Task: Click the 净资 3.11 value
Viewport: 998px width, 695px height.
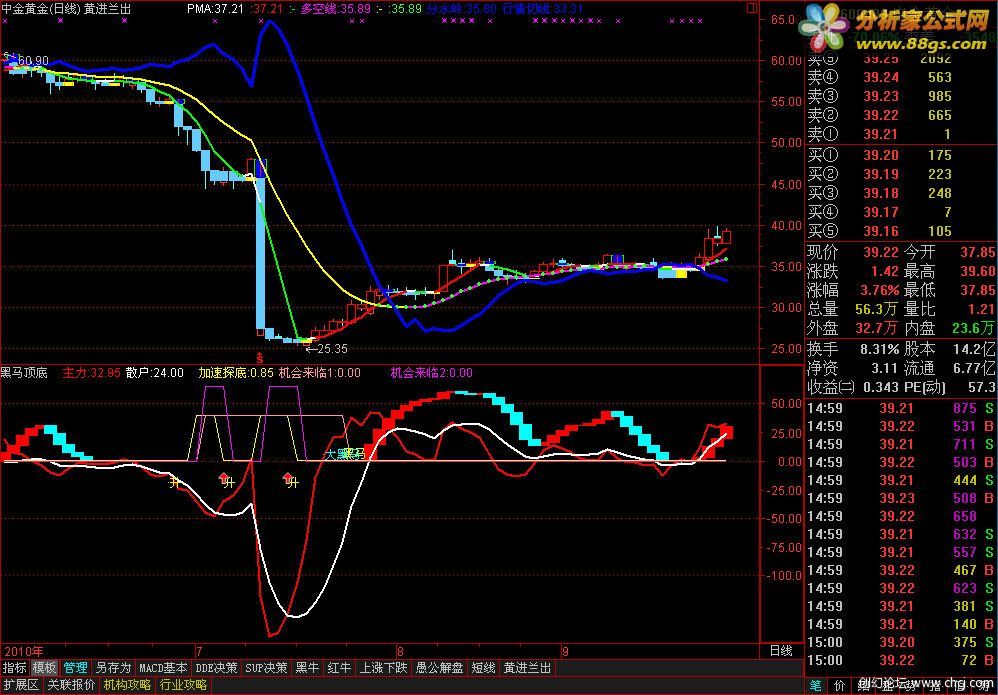Action: tap(885, 368)
